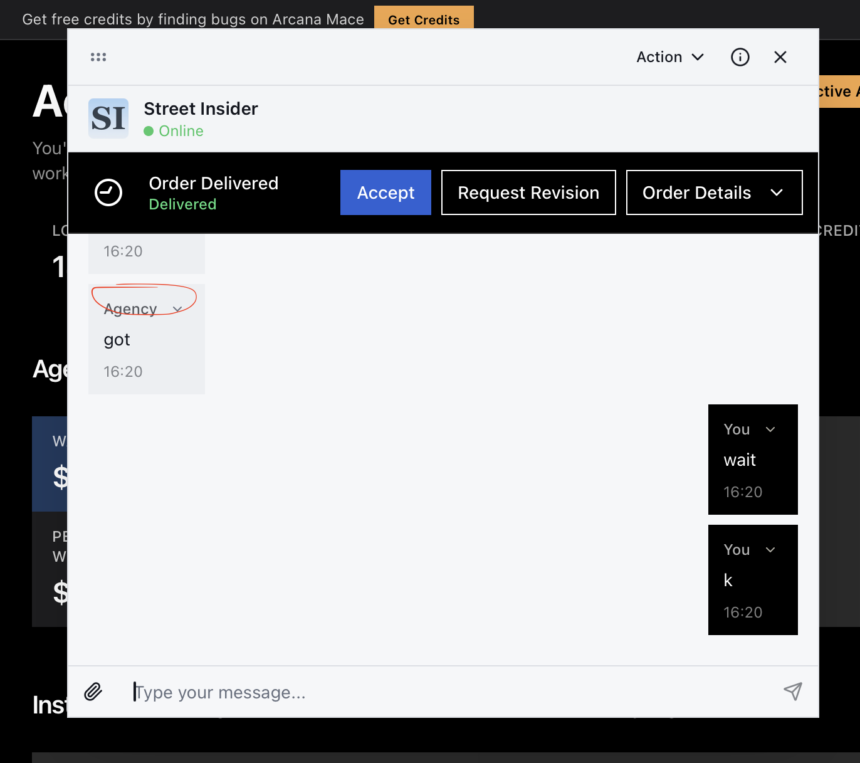Click the Street Insider name
Viewport: 860px width, 763px height.
tap(201, 108)
